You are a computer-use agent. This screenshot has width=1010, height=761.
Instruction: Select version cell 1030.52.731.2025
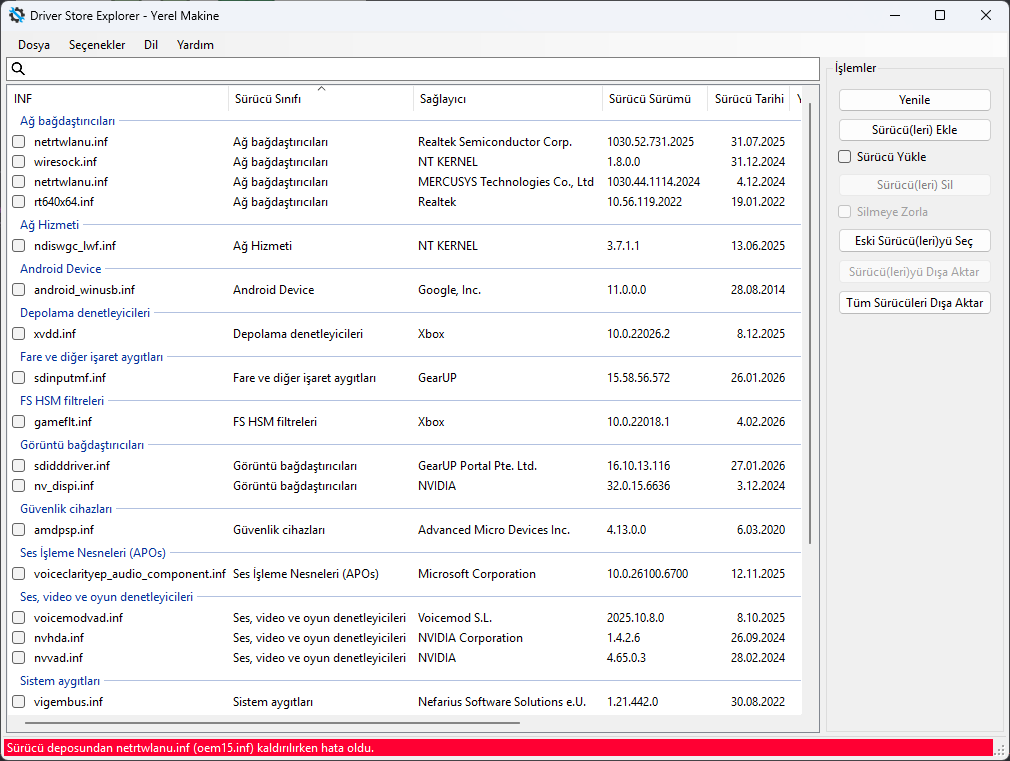click(x=651, y=141)
